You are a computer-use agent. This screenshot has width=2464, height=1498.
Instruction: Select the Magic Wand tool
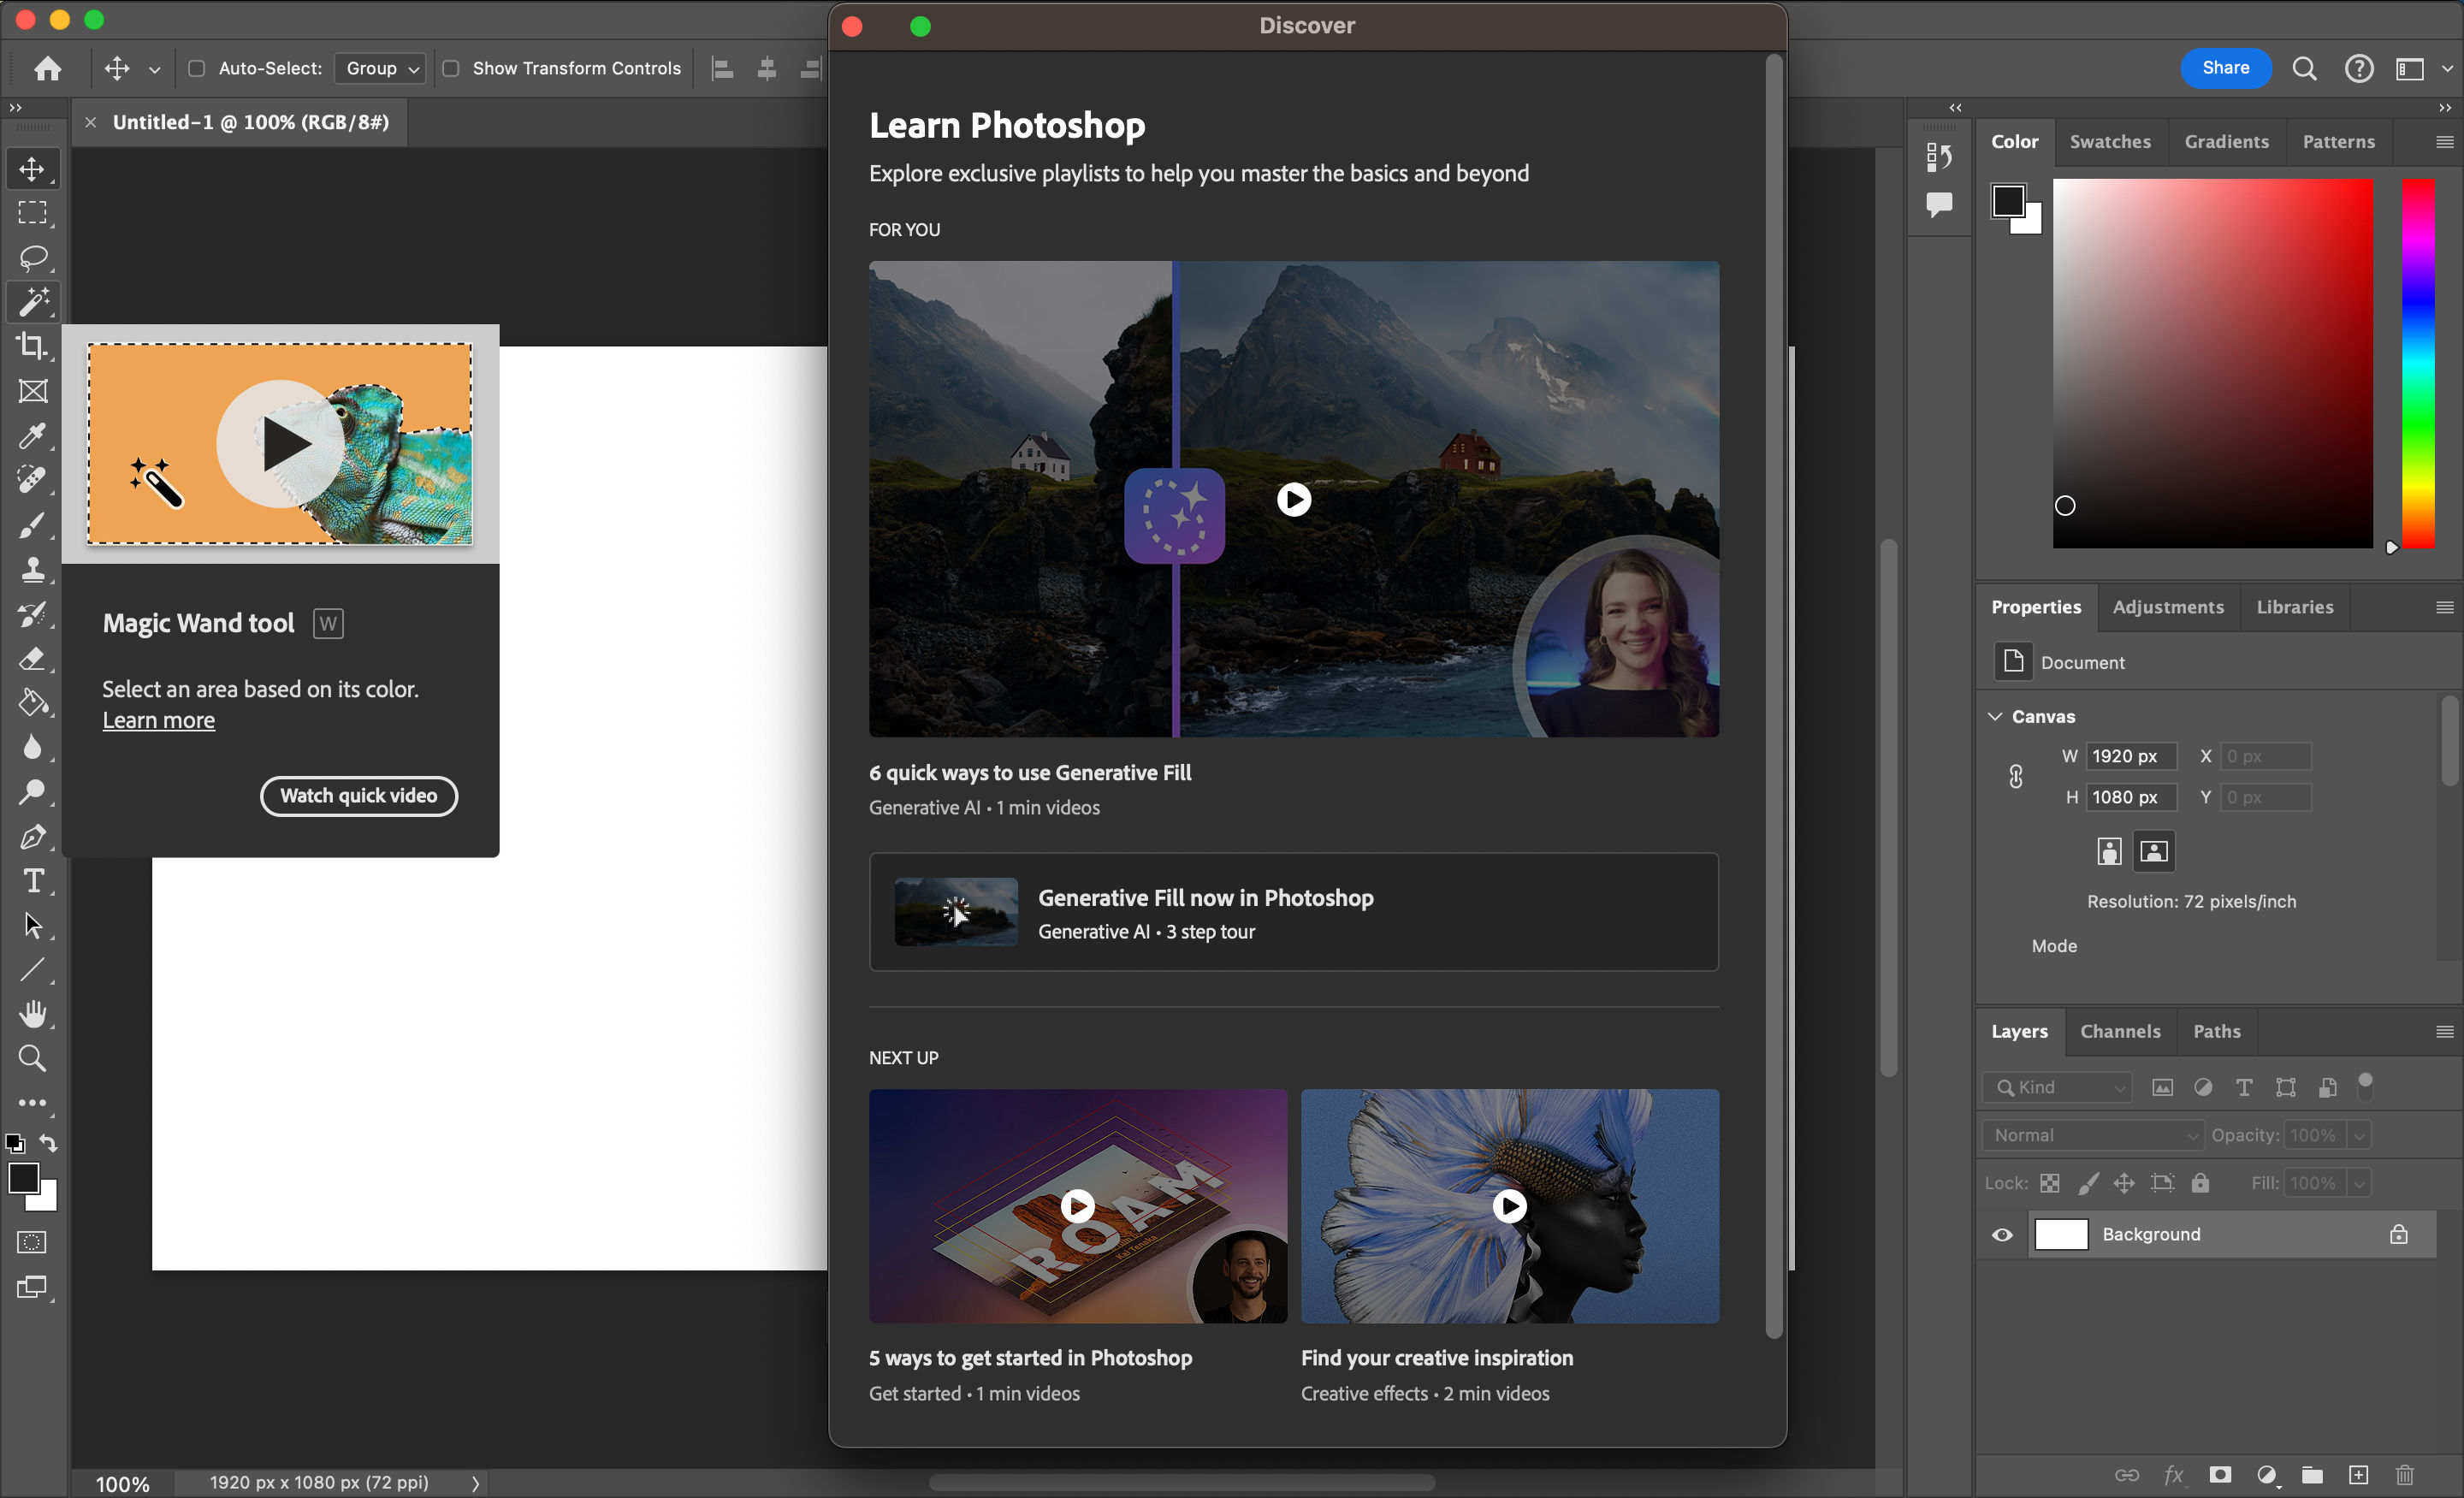click(x=32, y=301)
